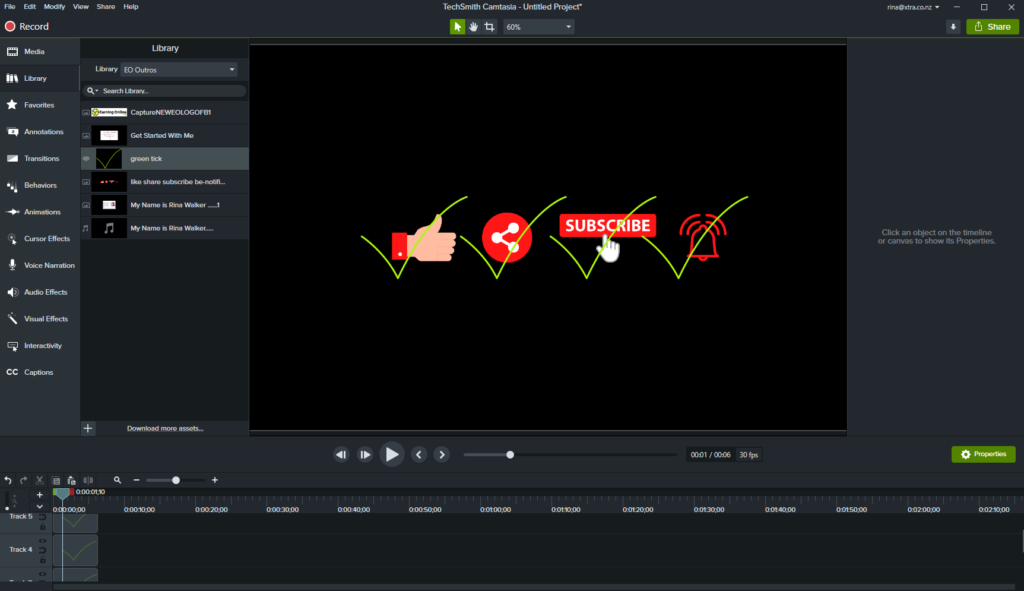
Task: Open the search filter magnifier dropdown
Action: point(92,91)
